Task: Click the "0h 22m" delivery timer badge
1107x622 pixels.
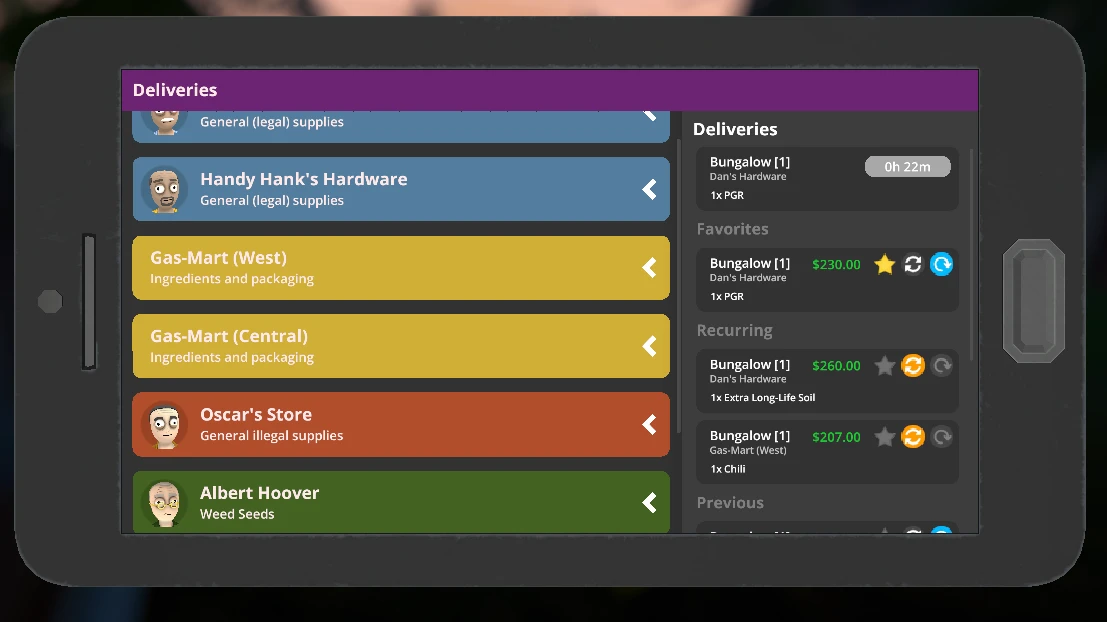Action: [908, 167]
